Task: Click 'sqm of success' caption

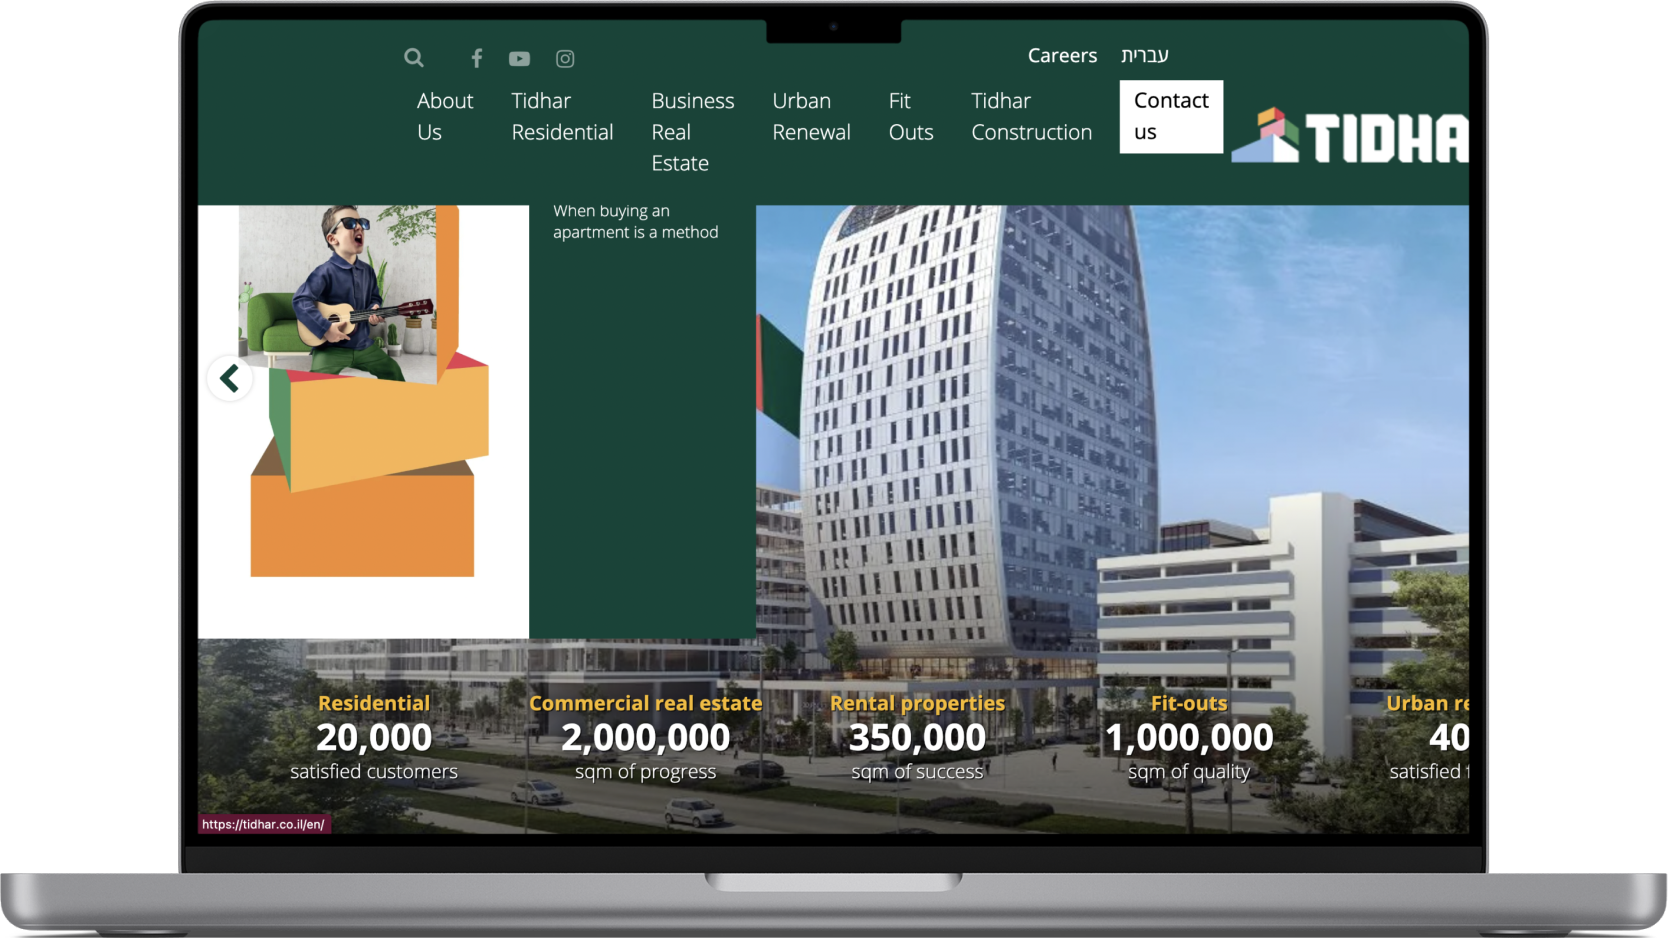Action: (917, 772)
